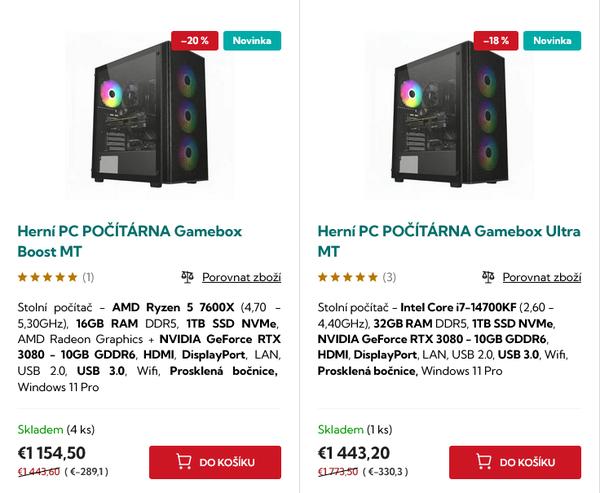This screenshot has width=600, height=493.
Task: Click cart icon on Ultra MT button
Action: pos(484,462)
